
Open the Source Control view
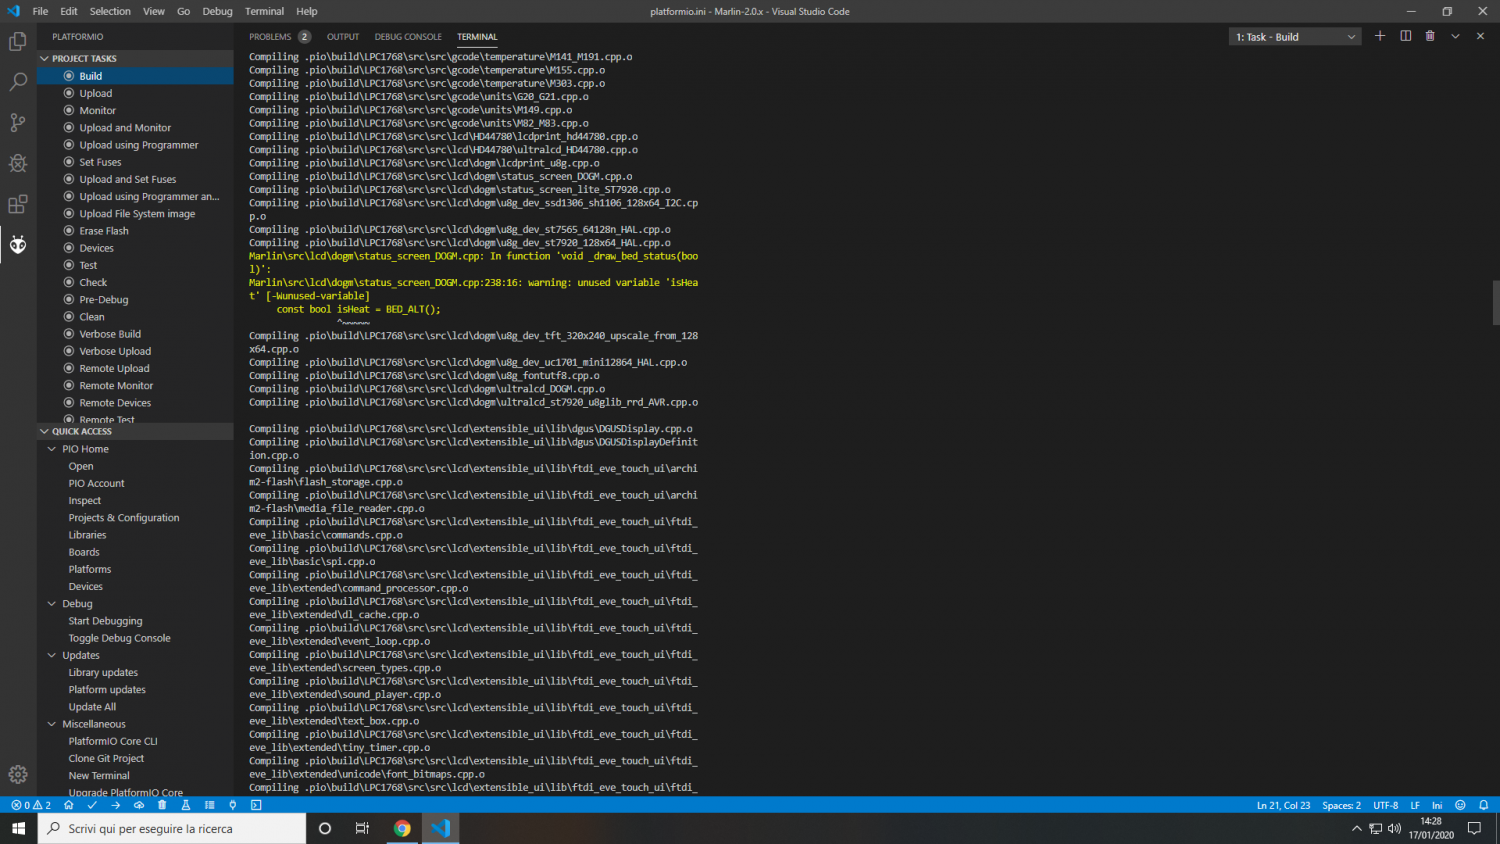click(x=18, y=122)
